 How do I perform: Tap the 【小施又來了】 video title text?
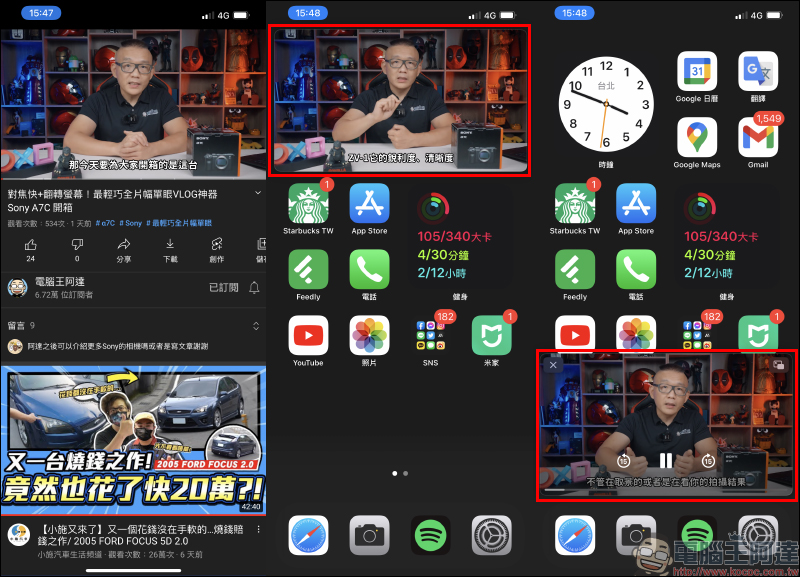[x=140, y=535]
